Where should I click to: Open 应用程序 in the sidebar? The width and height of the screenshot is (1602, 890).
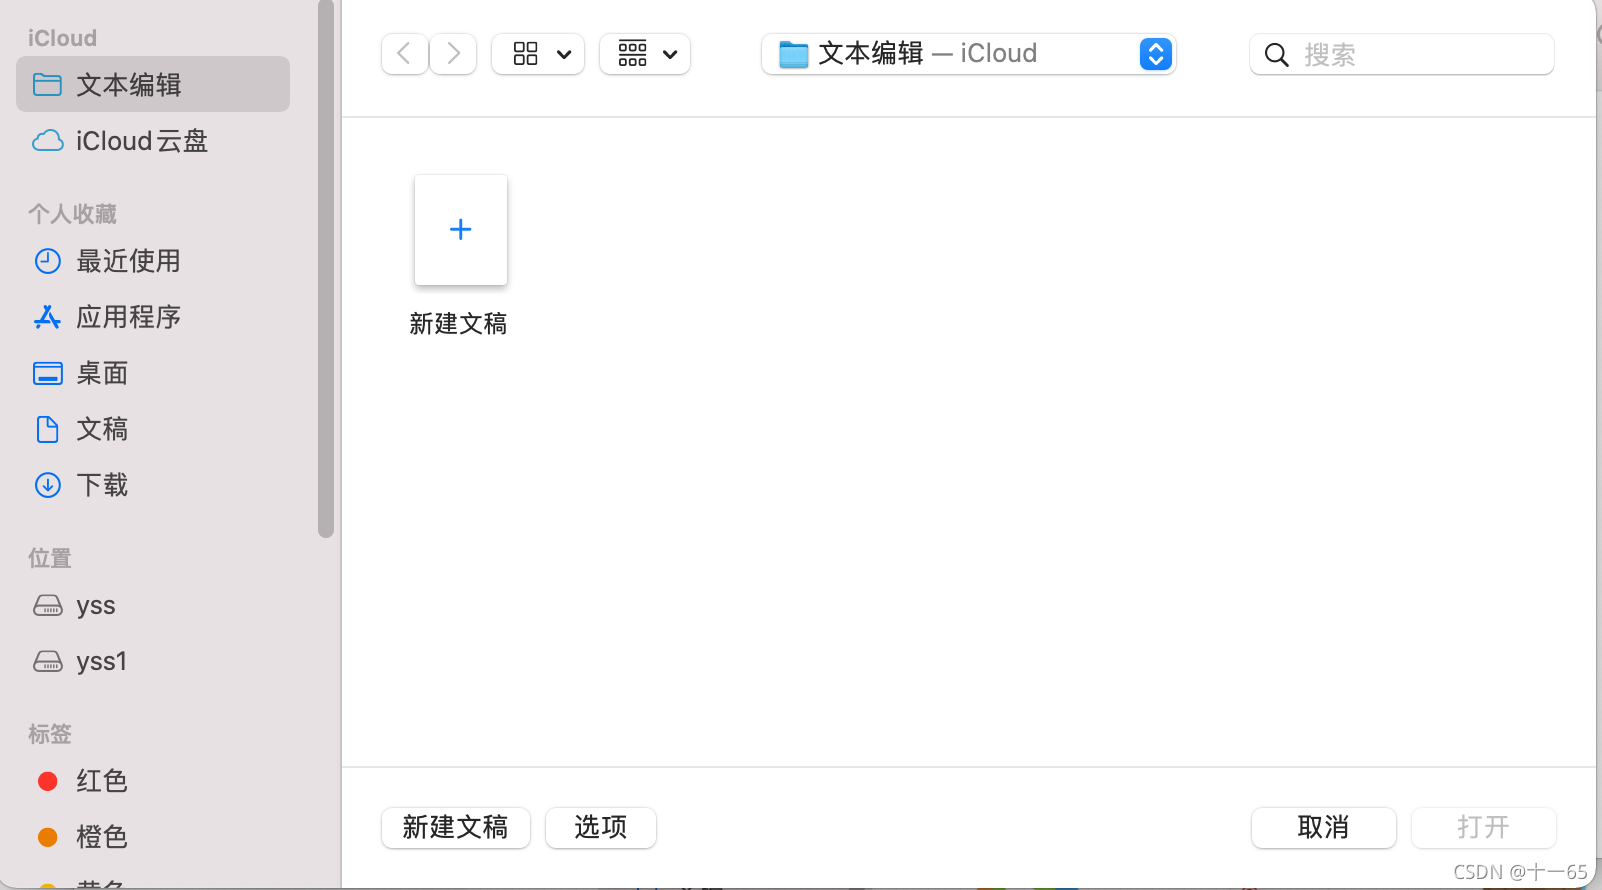coord(153,317)
